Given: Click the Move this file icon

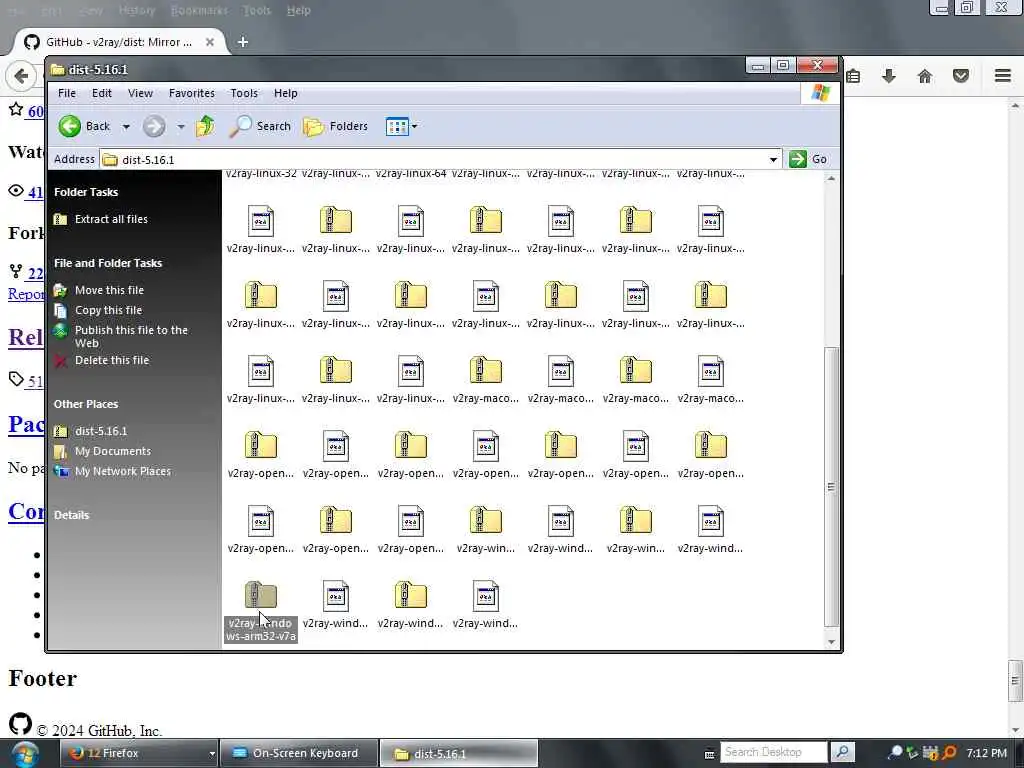Looking at the screenshot, I should [x=61, y=290].
